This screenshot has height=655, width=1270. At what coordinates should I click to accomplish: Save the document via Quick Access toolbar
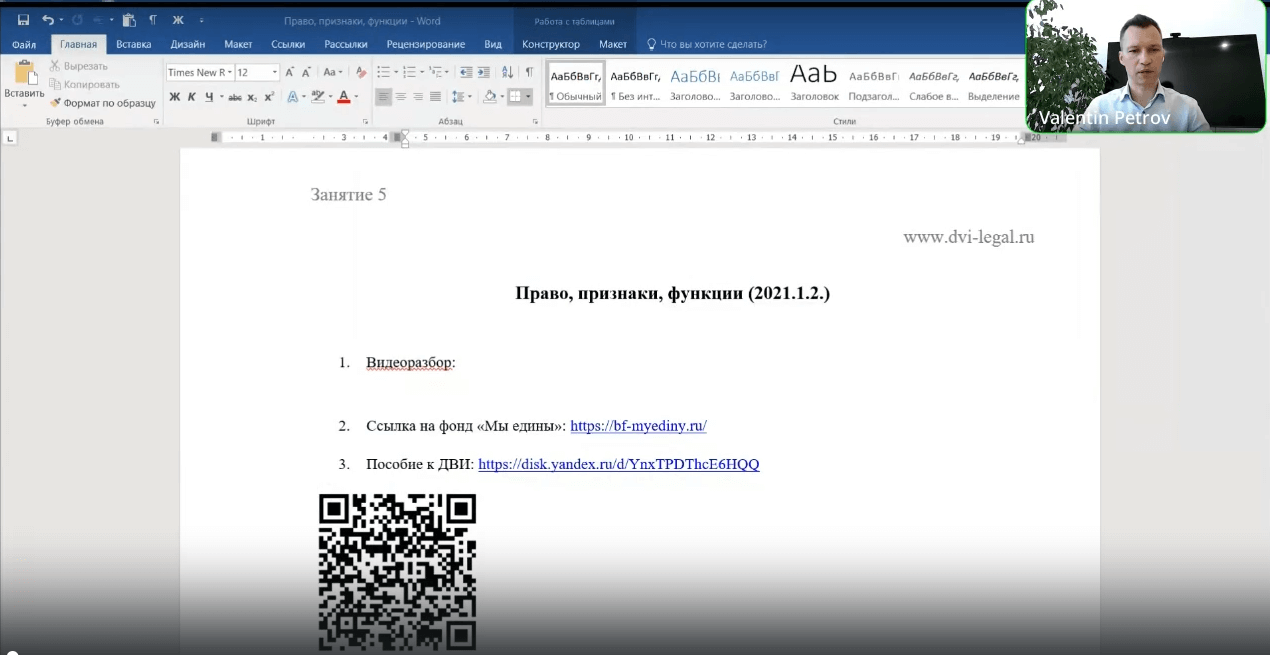tap(23, 19)
